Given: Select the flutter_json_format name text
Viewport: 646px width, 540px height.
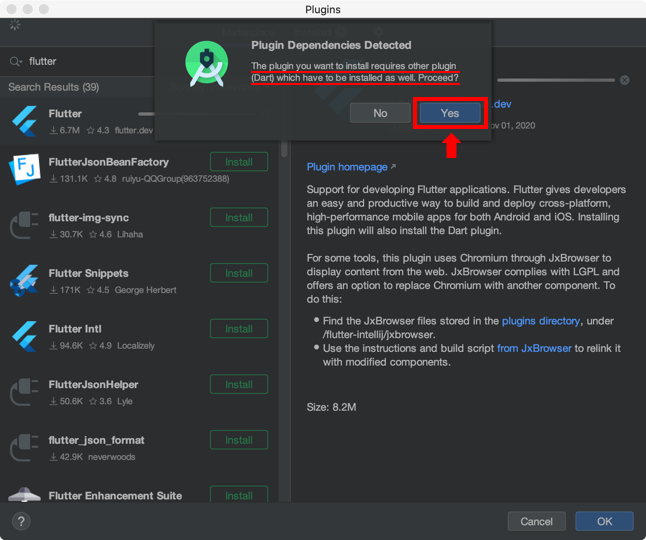Looking at the screenshot, I should coord(96,440).
